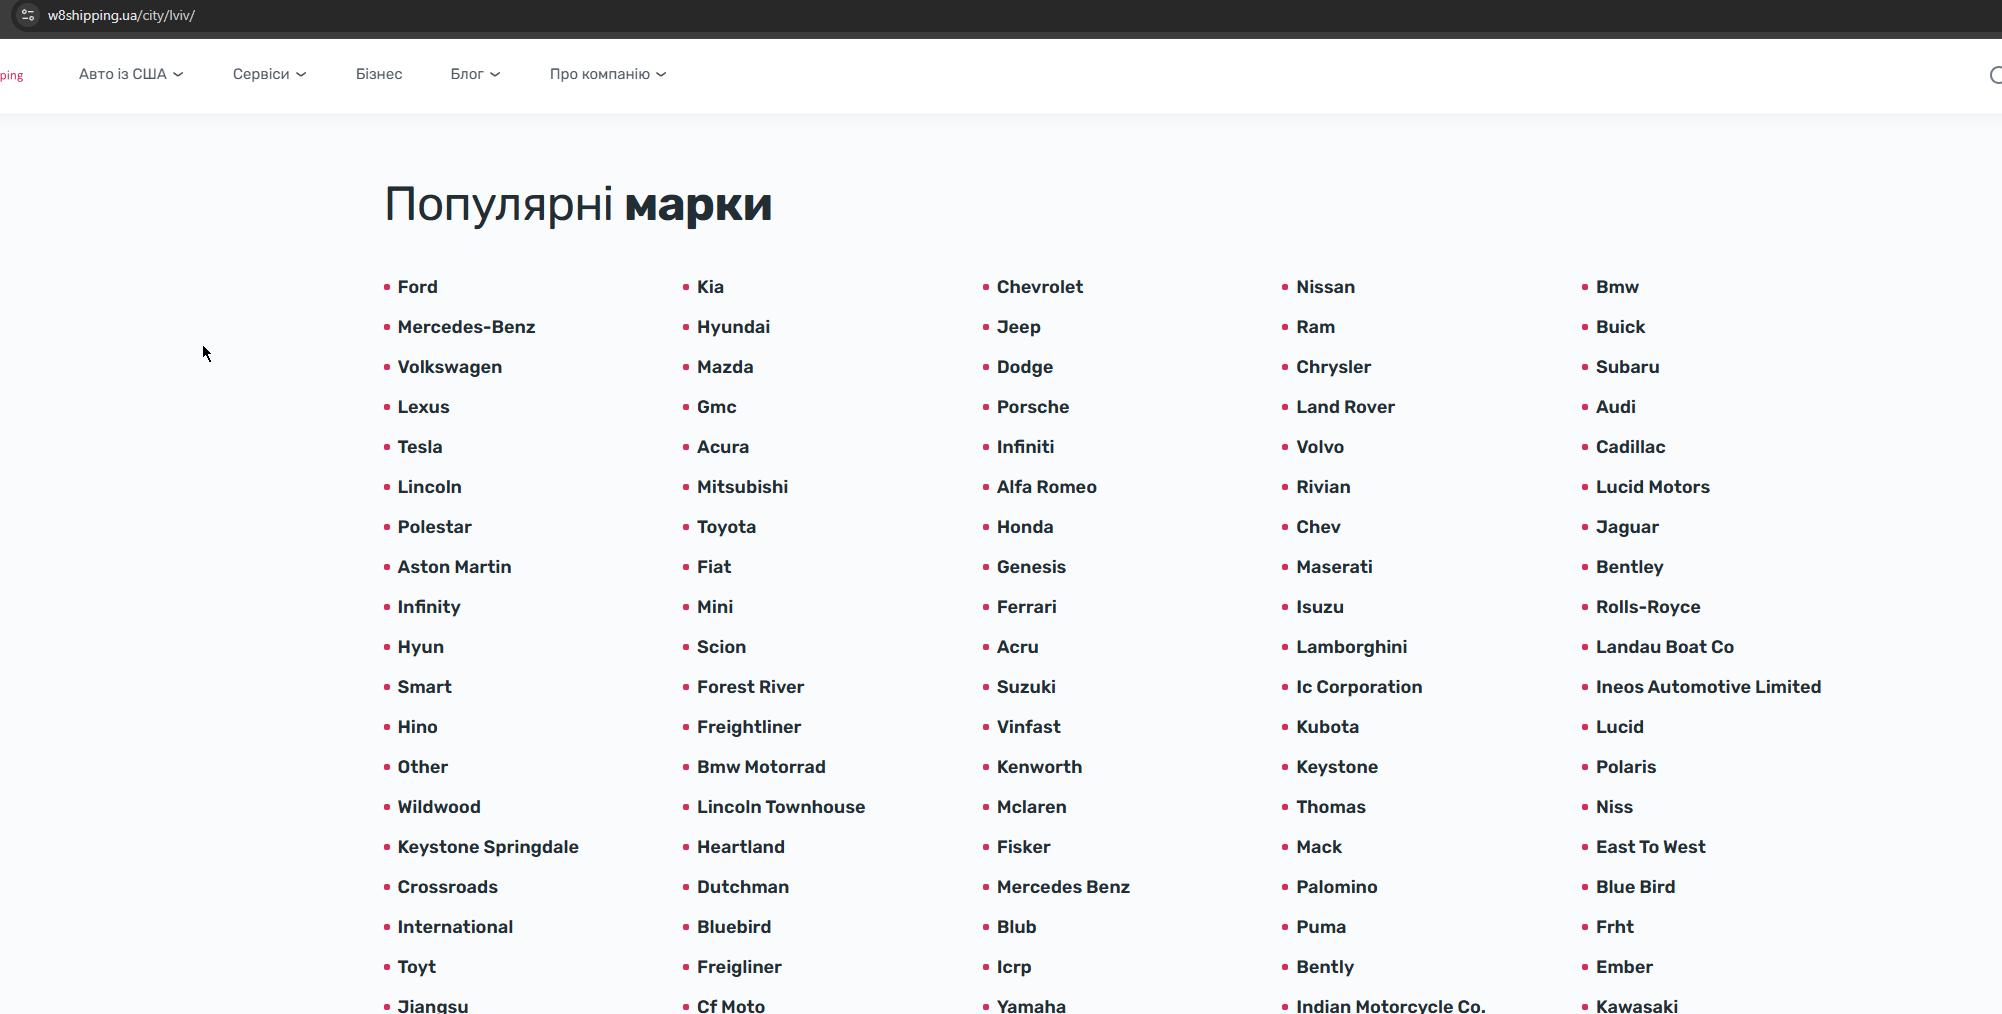Viewport: 2002px width, 1014px height.
Task: Open the Polestar brand link
Action: [x=434, y=527]
